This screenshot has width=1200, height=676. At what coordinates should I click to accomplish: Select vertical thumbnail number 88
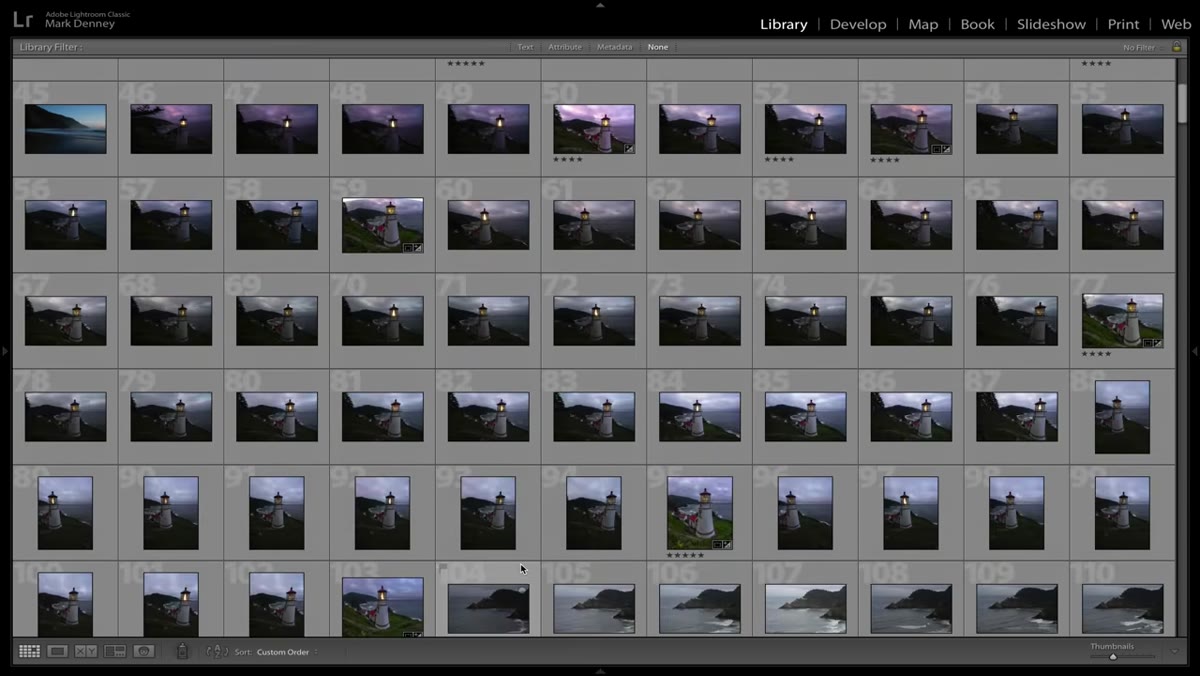[1122, 417]
